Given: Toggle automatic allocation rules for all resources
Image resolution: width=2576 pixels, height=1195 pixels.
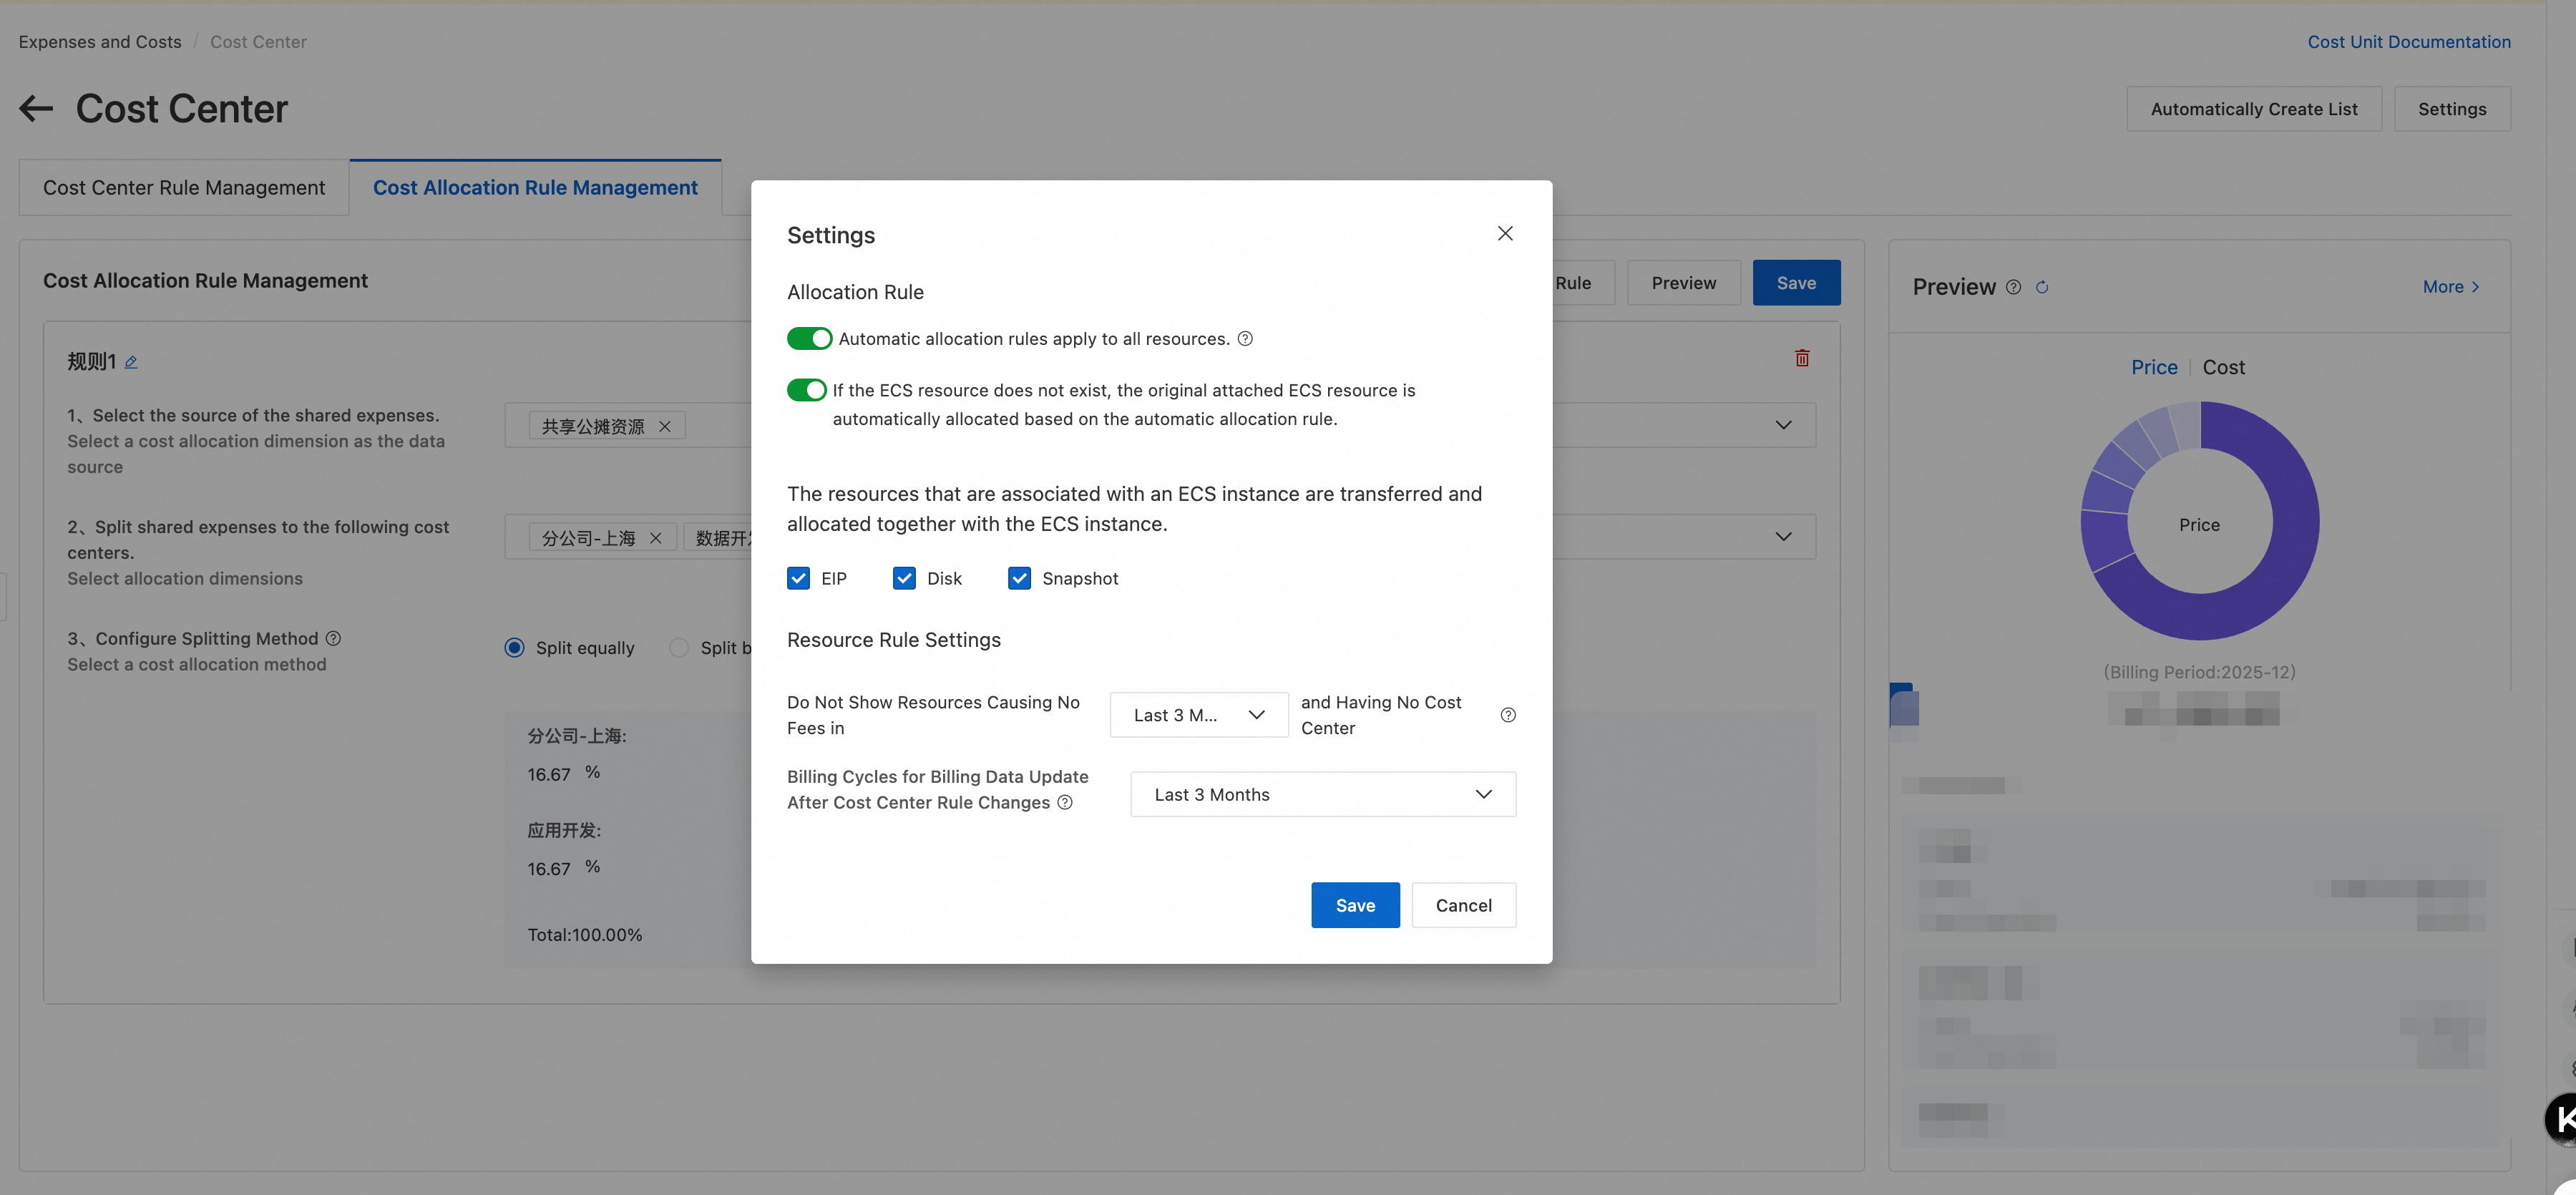Looking at the screenshot, I should click(x=809, y=339).
